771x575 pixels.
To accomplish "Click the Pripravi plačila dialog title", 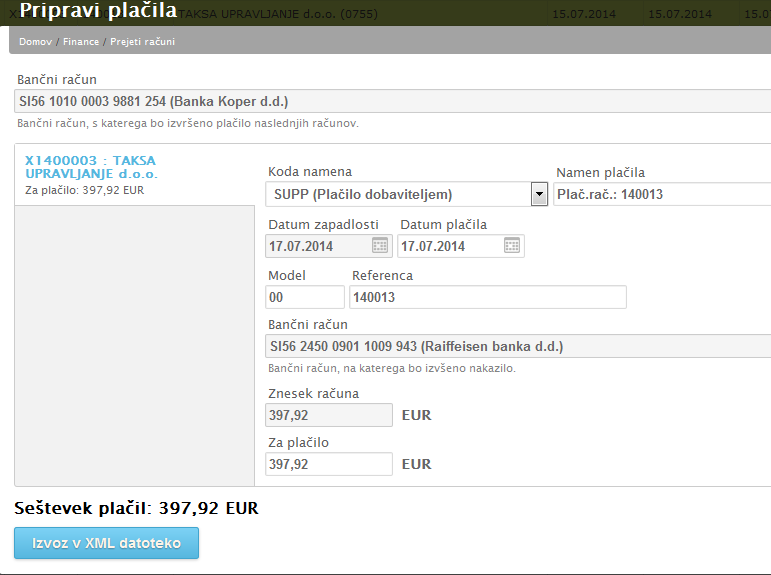I will [98, 12].
